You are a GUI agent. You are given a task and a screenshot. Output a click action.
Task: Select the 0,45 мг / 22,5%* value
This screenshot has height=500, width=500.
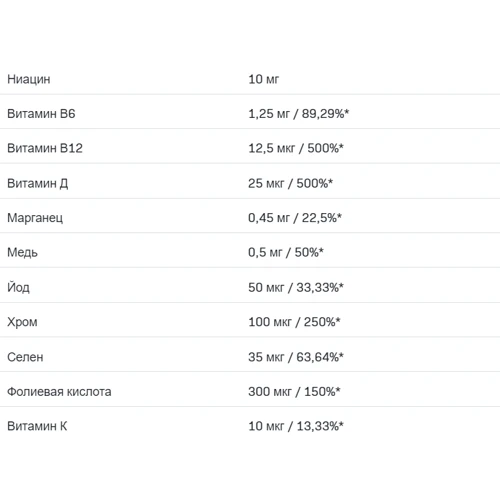(295, 218)
